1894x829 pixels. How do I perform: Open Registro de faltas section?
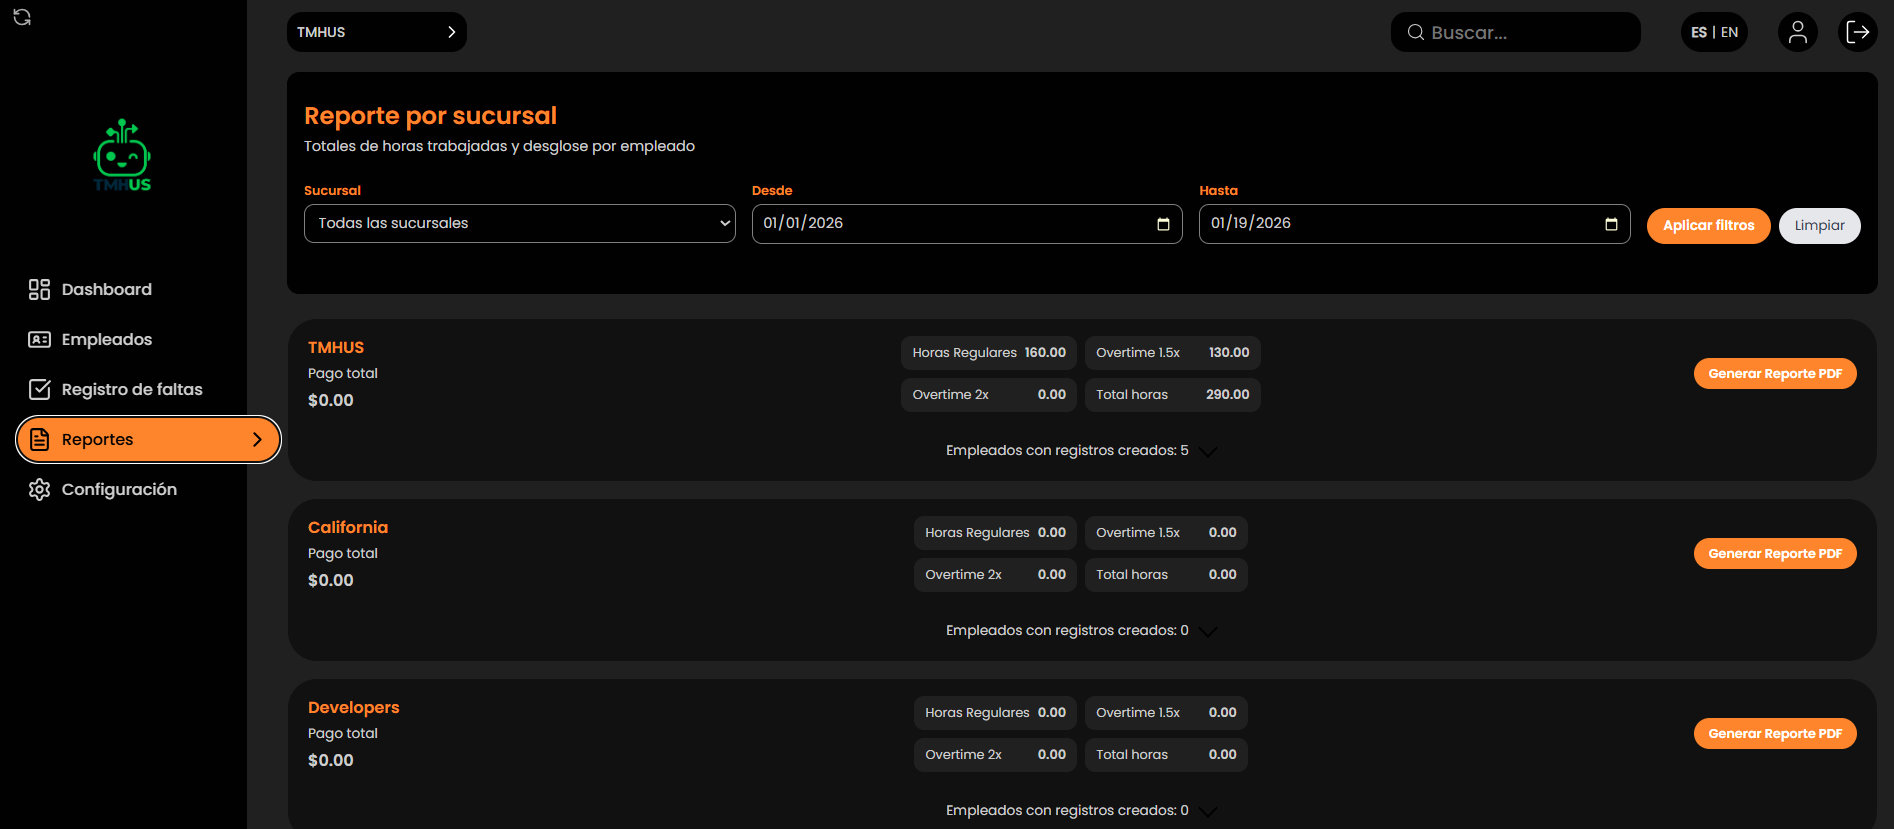click(131, 389)
